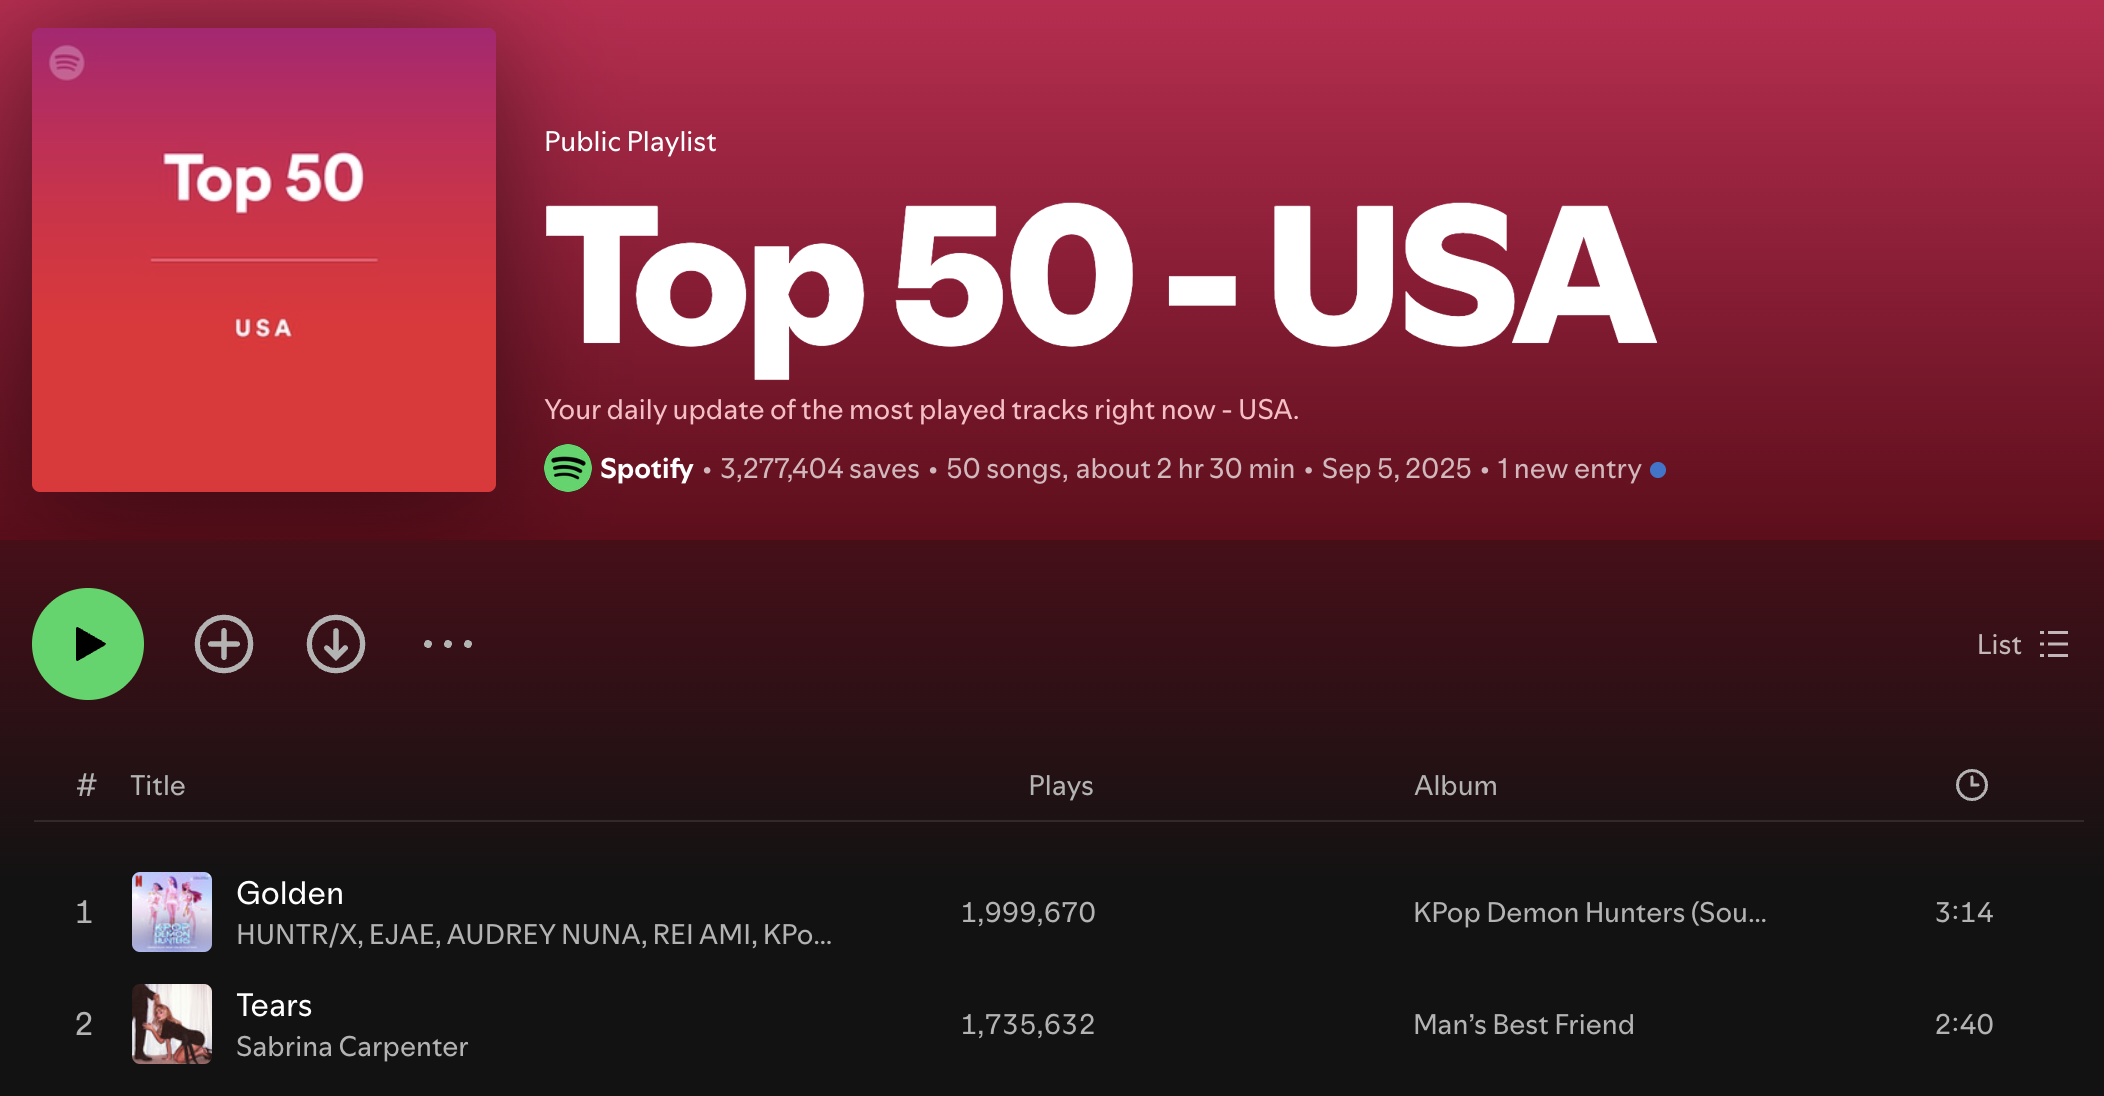The width and height of the screenshot is (2104, 1096).
Task: Add playlist to Your Library
Action: tap(224, 644)
